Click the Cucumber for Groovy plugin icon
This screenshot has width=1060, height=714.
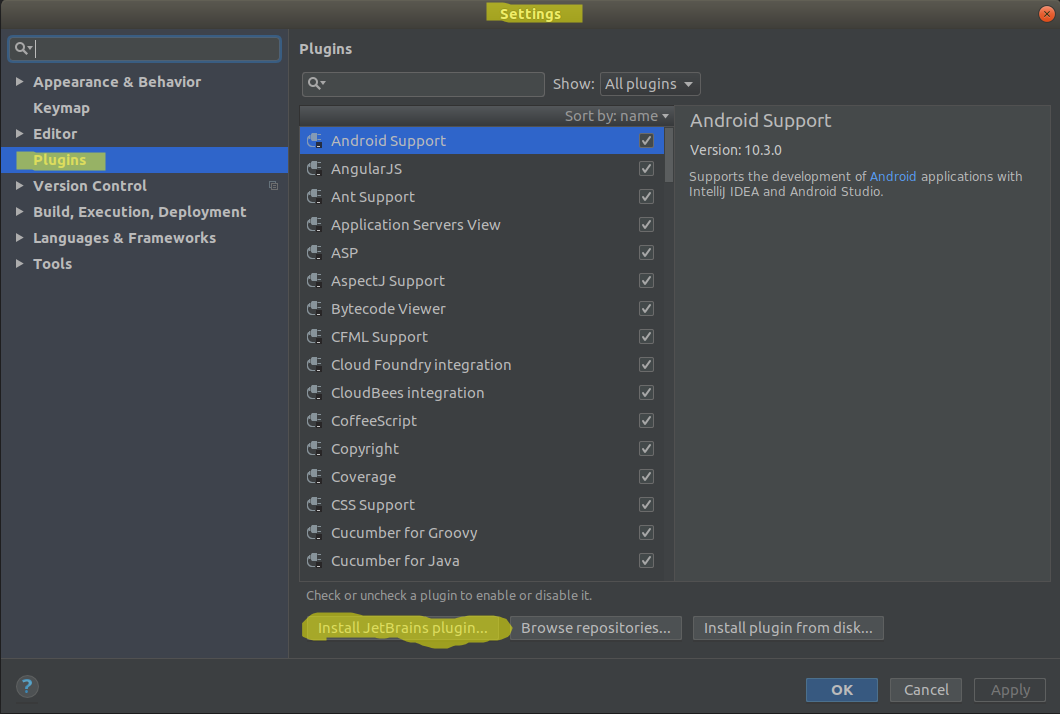(x=314, y=533)
